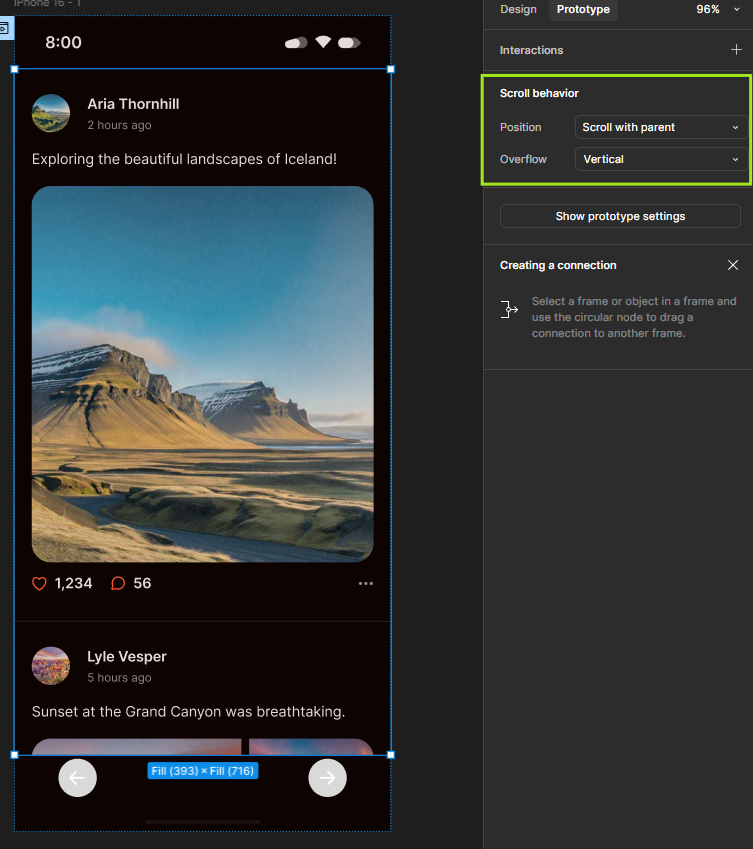
Task: Add a new interaction with plus icon
Action: point(736,50)
